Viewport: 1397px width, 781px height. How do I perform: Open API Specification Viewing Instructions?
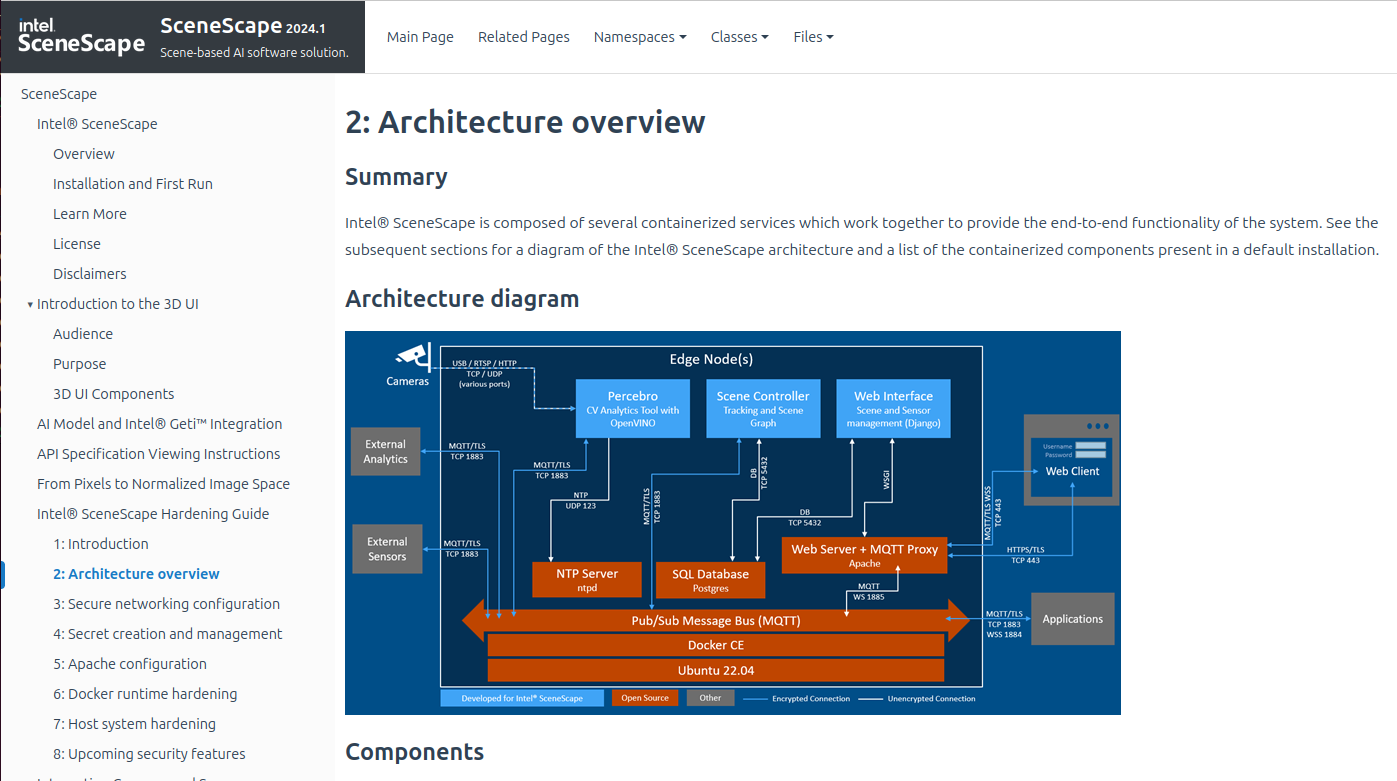point(158,453)
